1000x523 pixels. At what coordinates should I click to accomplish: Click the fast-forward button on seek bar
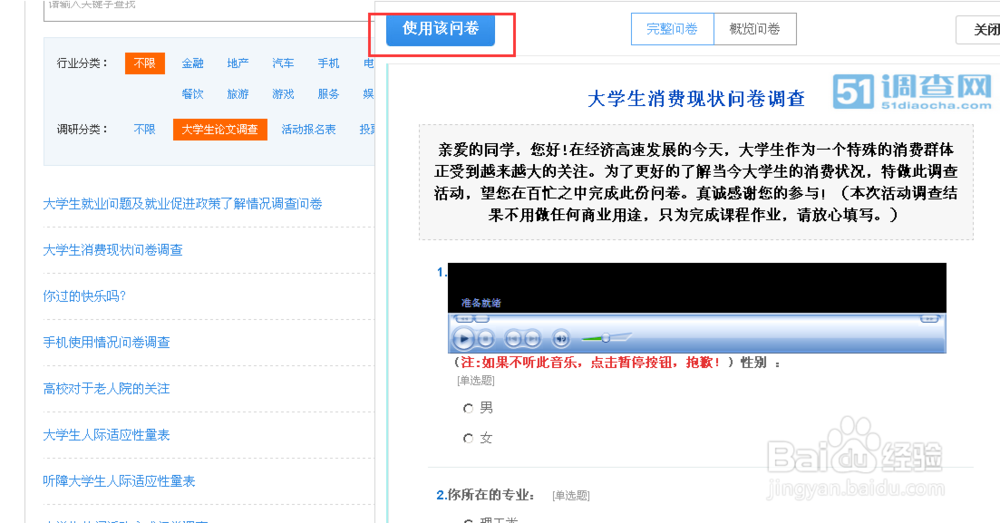coord(929,319)
